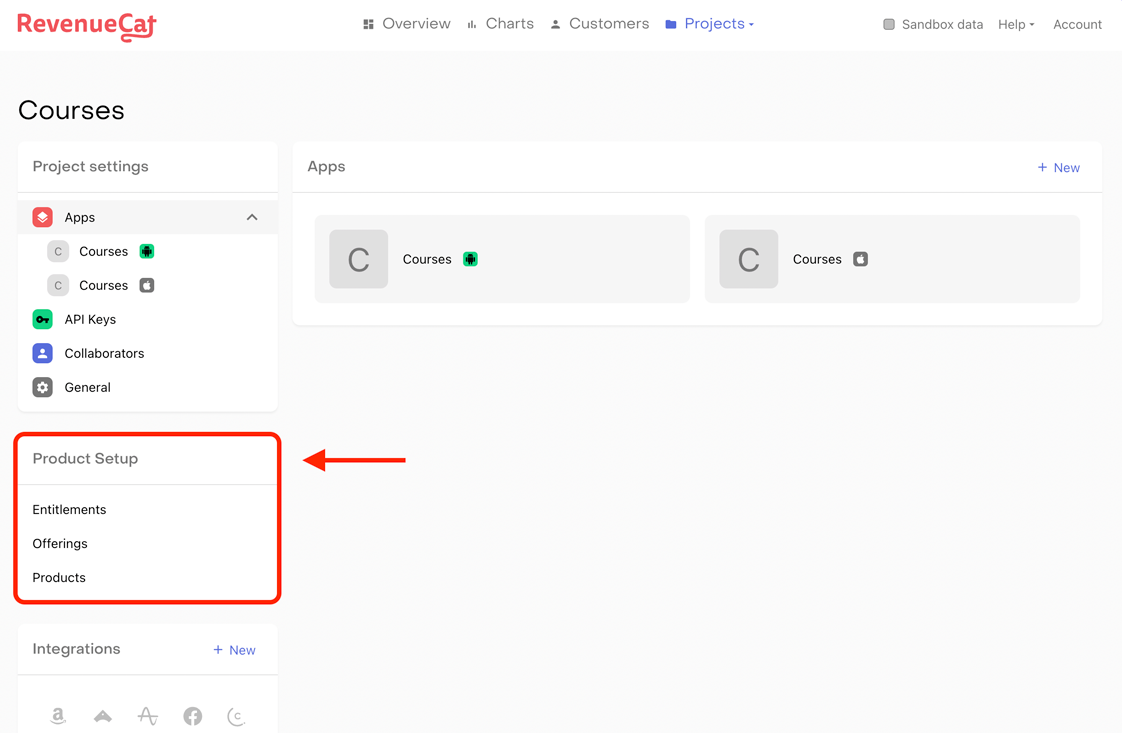Click the red Apps layers icon
The image size is (1122, 733).
point(42,217)
